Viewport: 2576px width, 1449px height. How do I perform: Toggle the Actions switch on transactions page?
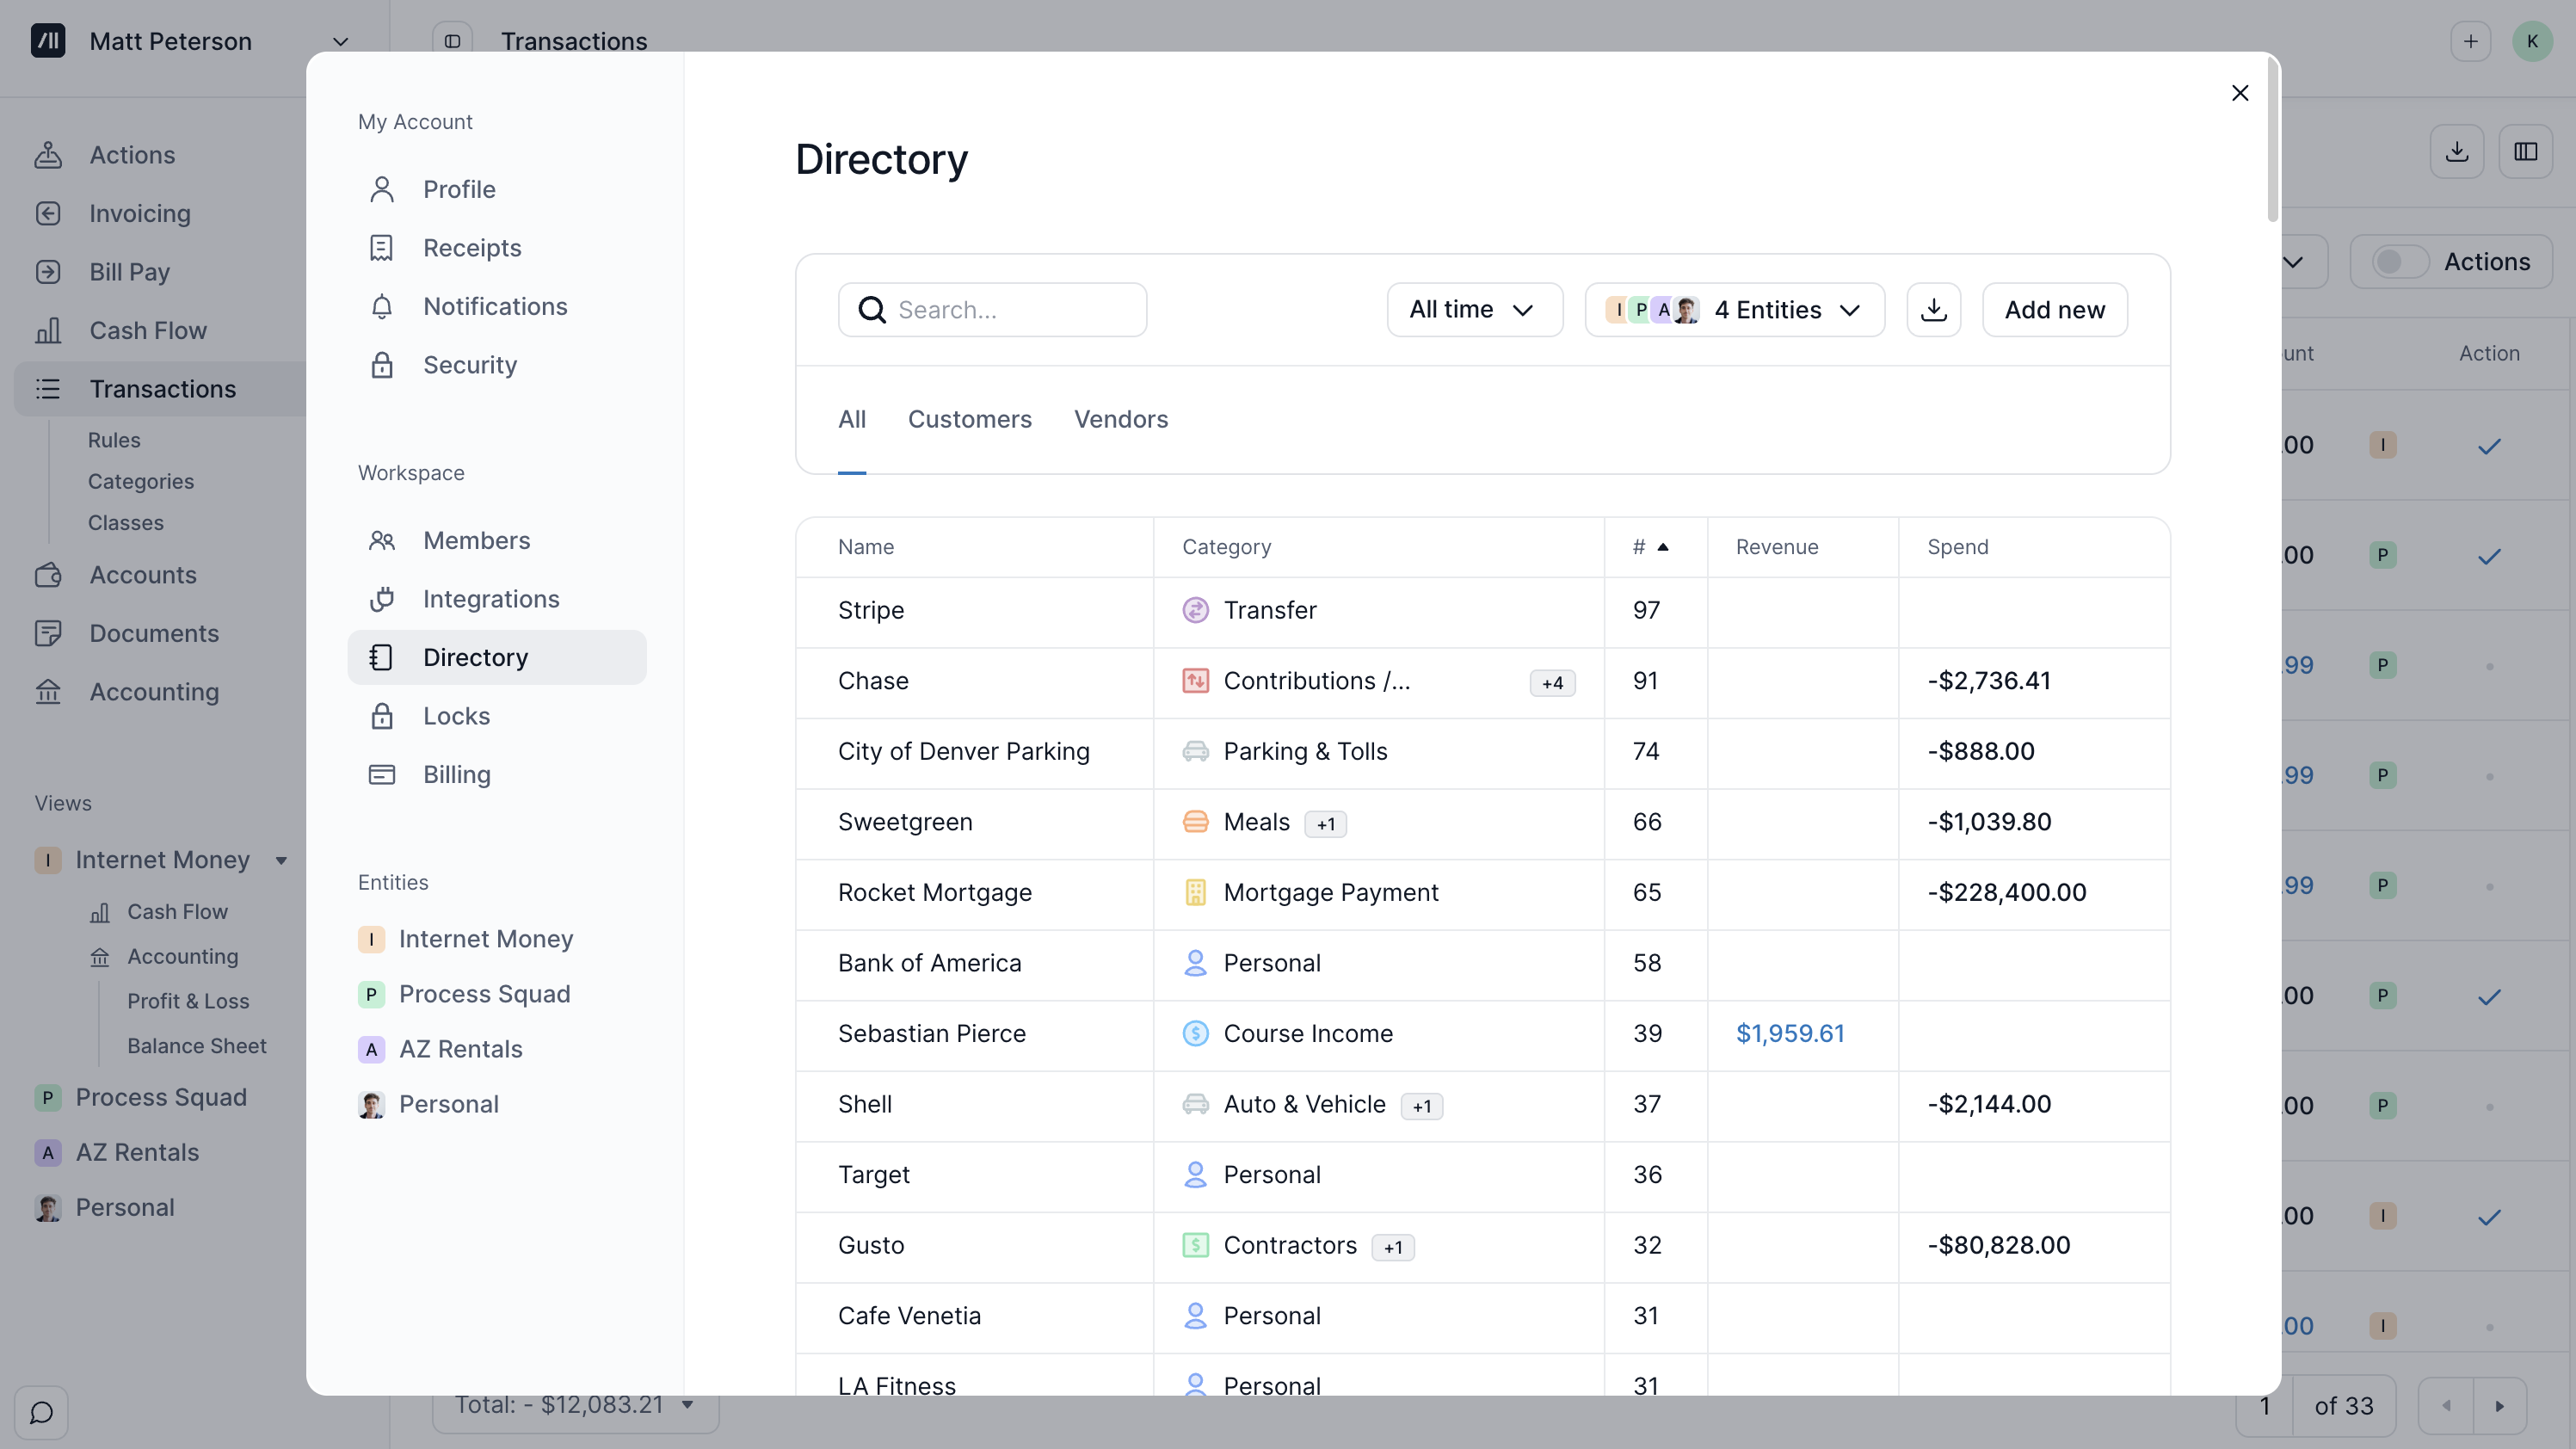click(2400, 262)
